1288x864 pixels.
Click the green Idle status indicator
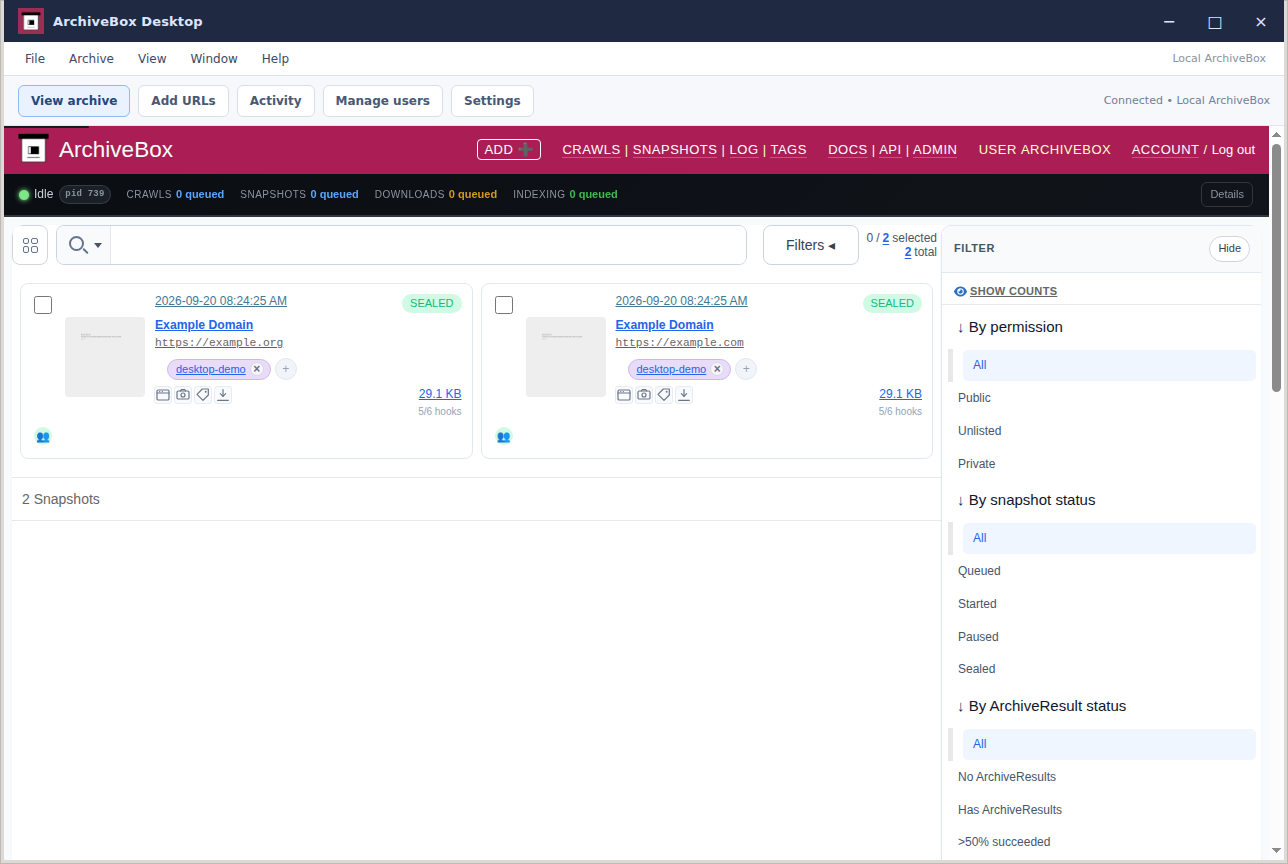(24, 194)
